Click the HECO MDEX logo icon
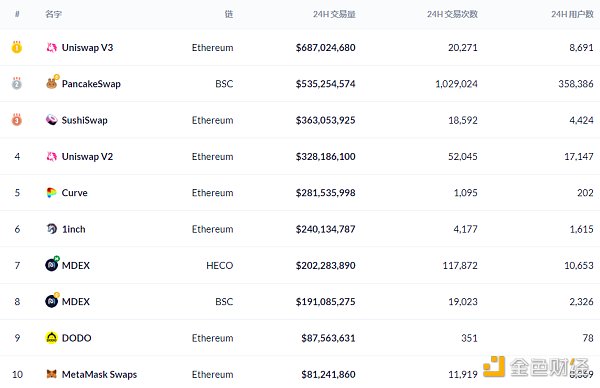This screenshot has width=600, height=388. pos(52,264)
